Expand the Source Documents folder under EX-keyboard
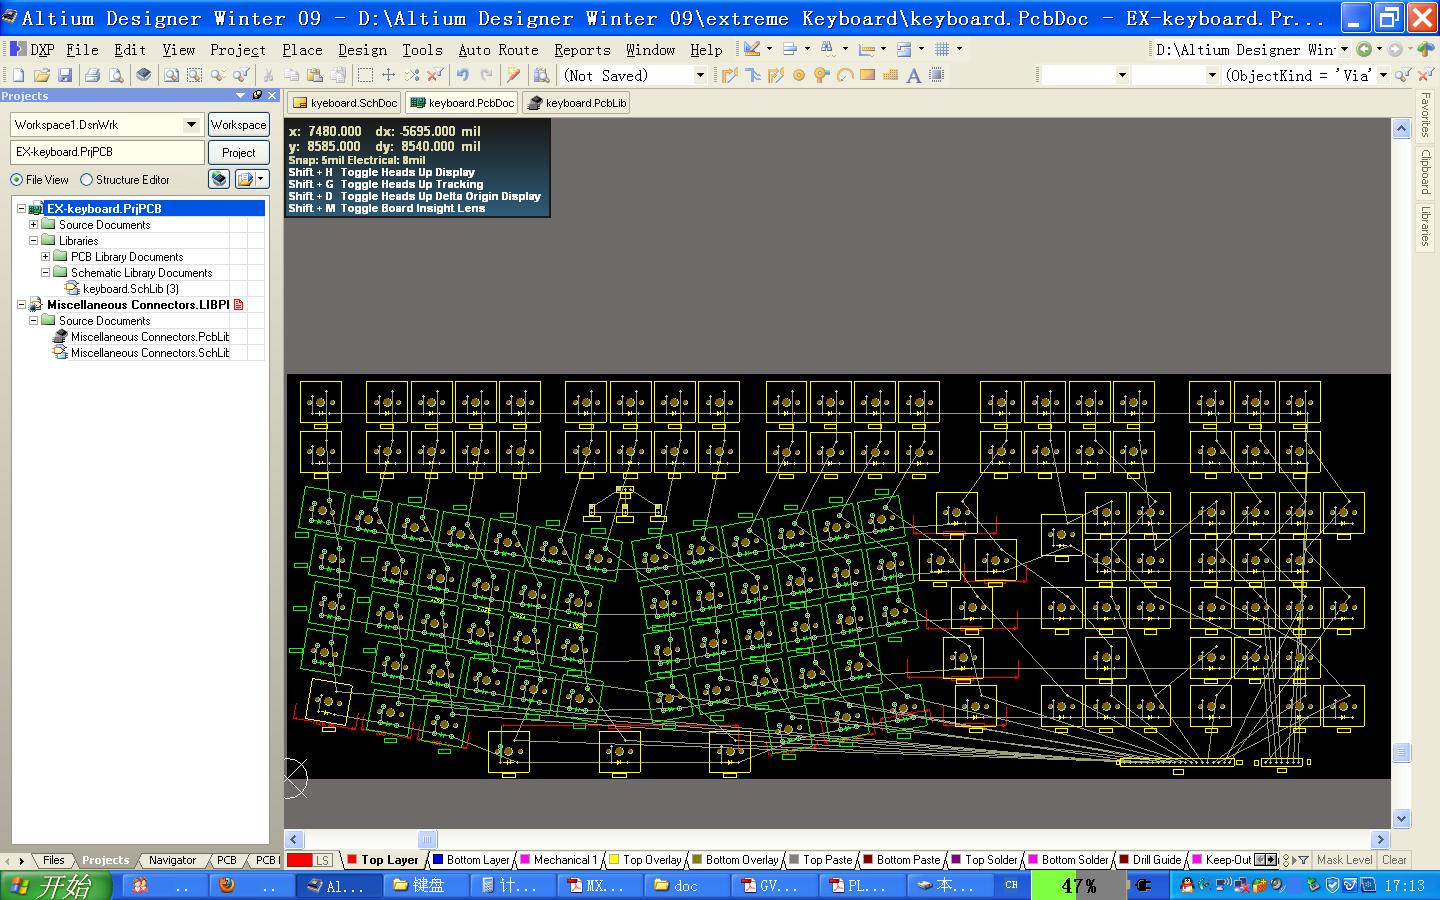The width and height of the screenshot is (1440, 900). [33, 225]
